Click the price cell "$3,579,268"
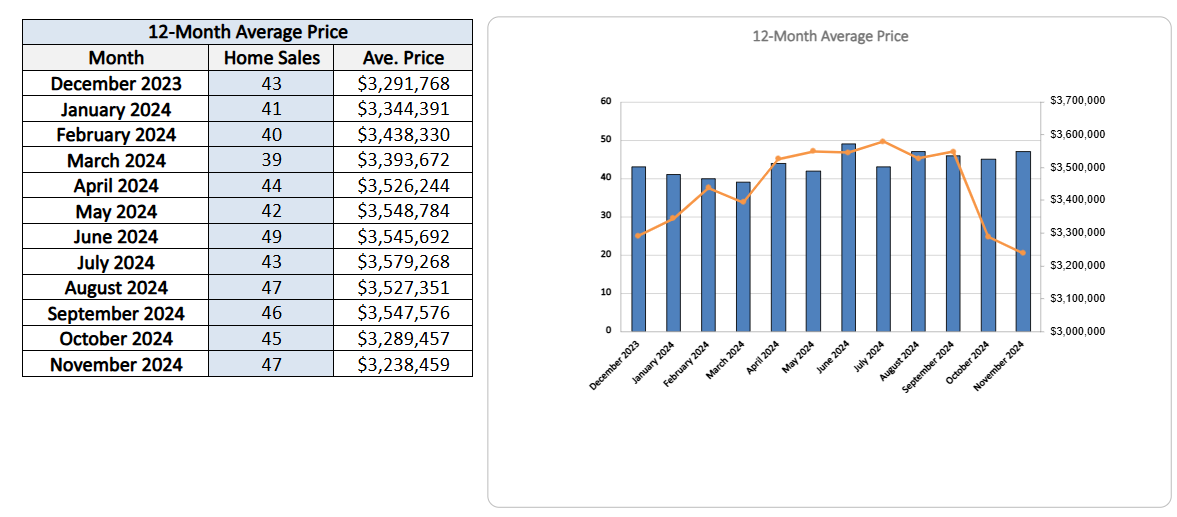1177x517 pixels. pyautogui.click(x=403, y=262)
